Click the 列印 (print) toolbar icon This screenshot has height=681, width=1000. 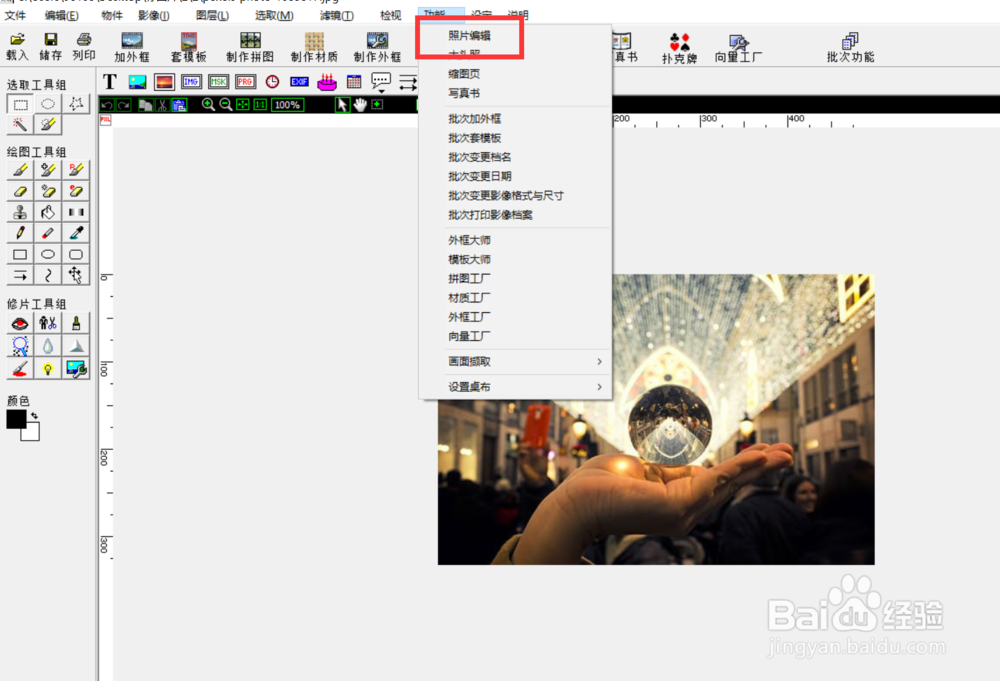click(84, 47)
